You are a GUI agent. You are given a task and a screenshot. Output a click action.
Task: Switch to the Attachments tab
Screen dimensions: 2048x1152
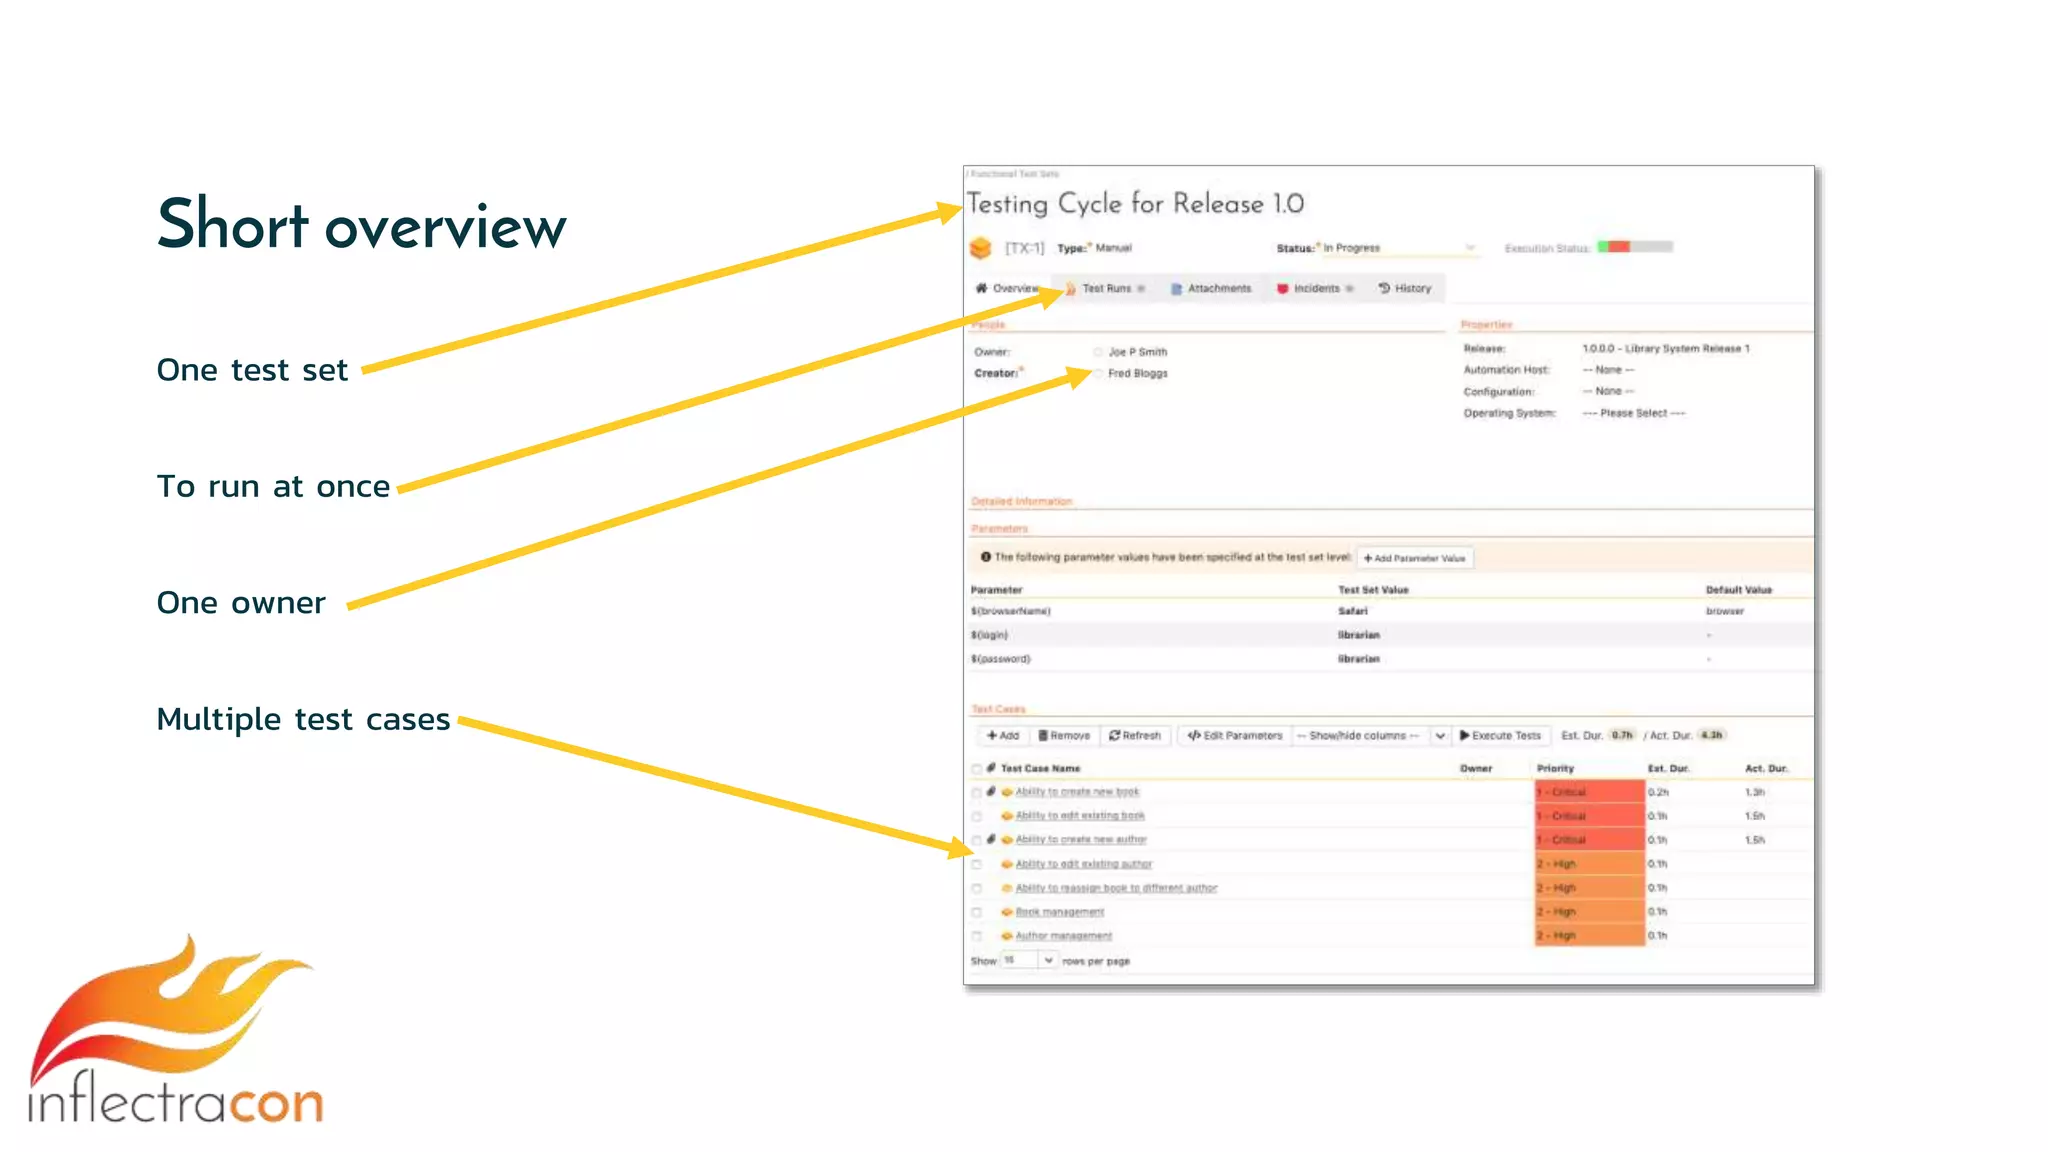(1212, 288)
